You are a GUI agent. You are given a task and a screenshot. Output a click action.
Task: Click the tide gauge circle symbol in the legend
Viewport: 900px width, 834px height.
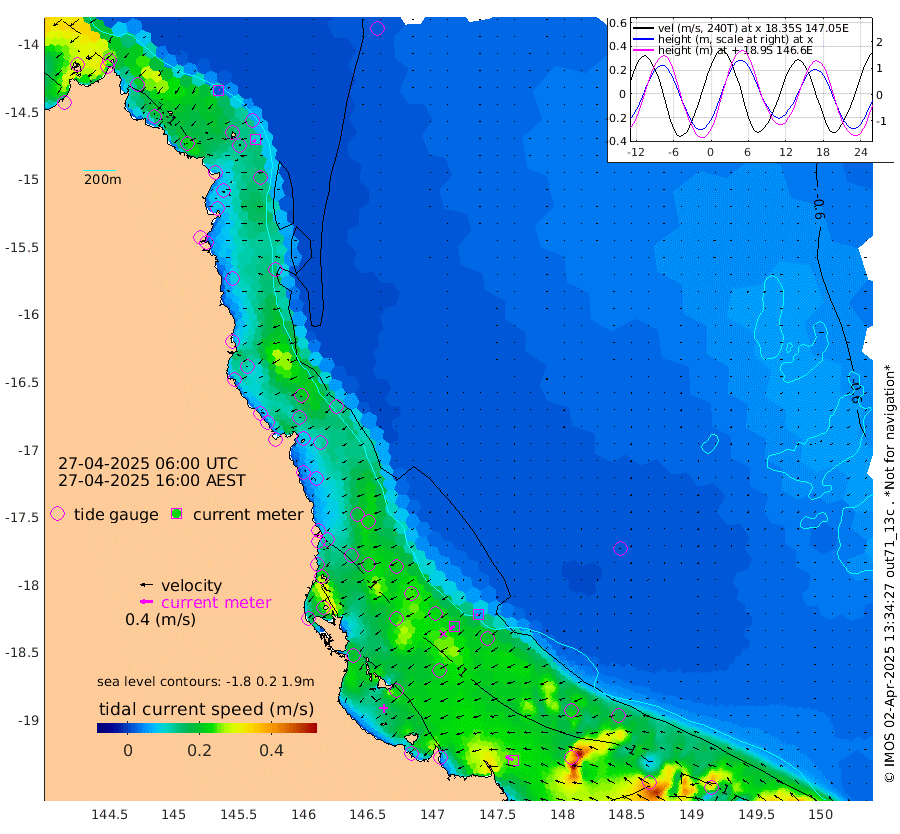(57, 514)
